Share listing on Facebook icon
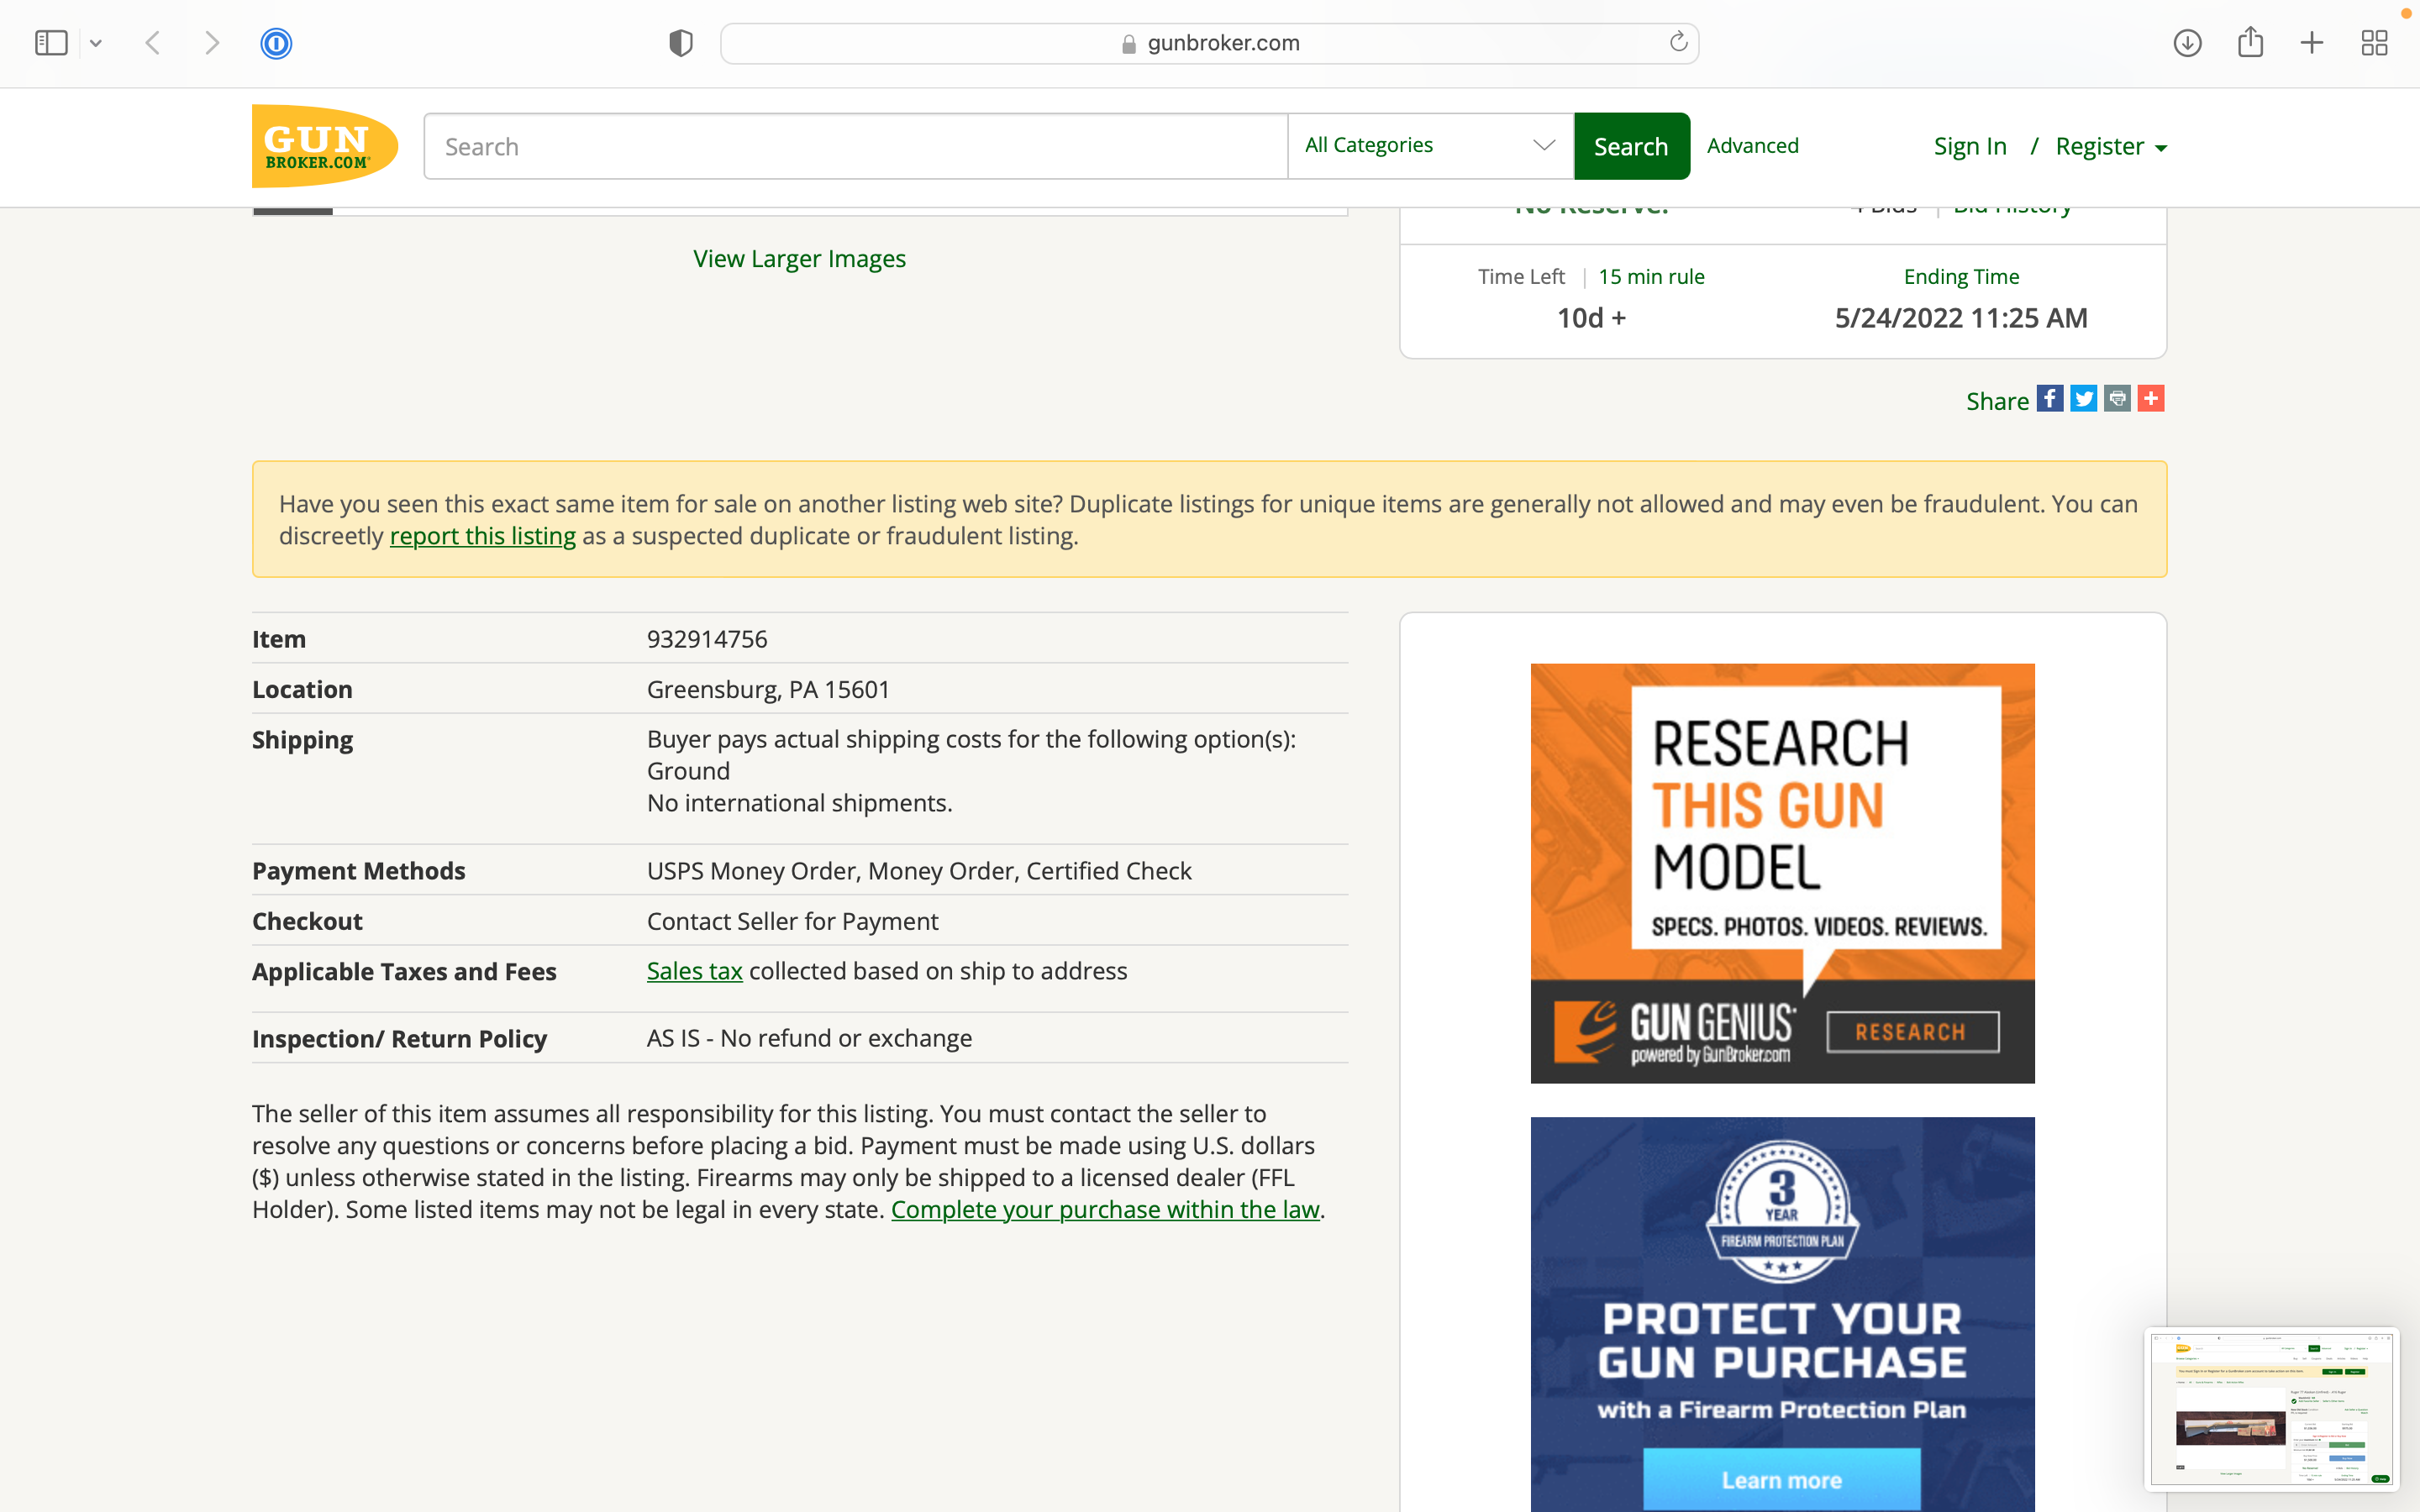Image resolution: width=2420 pixels, height=1512 pixels. 2050,399
